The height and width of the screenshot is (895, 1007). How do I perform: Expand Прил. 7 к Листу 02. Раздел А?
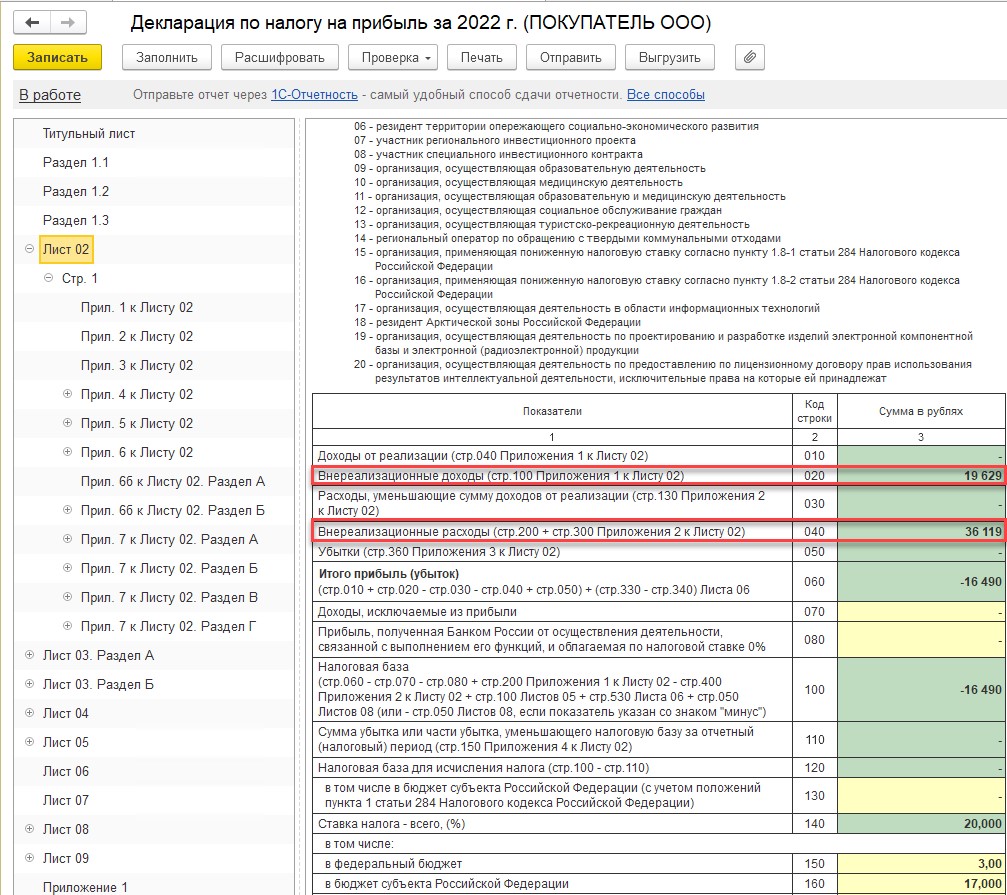(x=67, y=539)
